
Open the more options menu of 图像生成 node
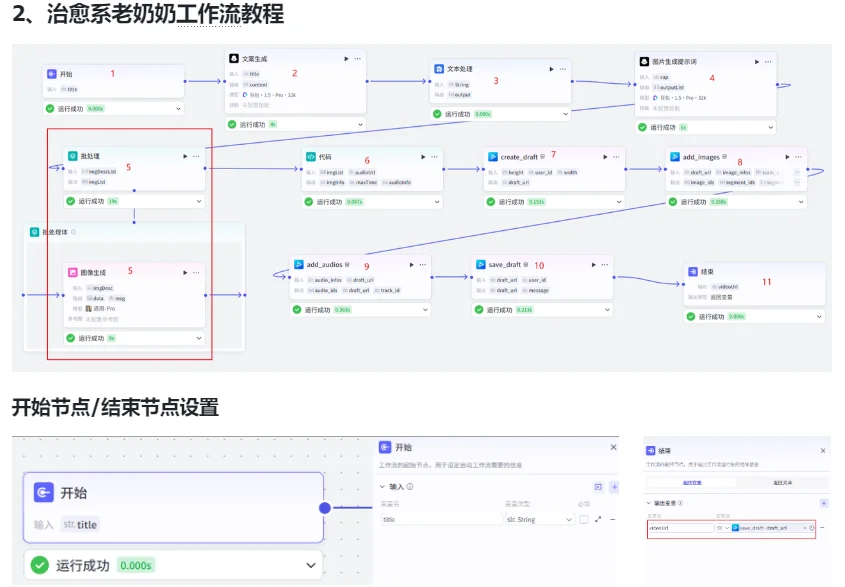[x=196, y=273]
